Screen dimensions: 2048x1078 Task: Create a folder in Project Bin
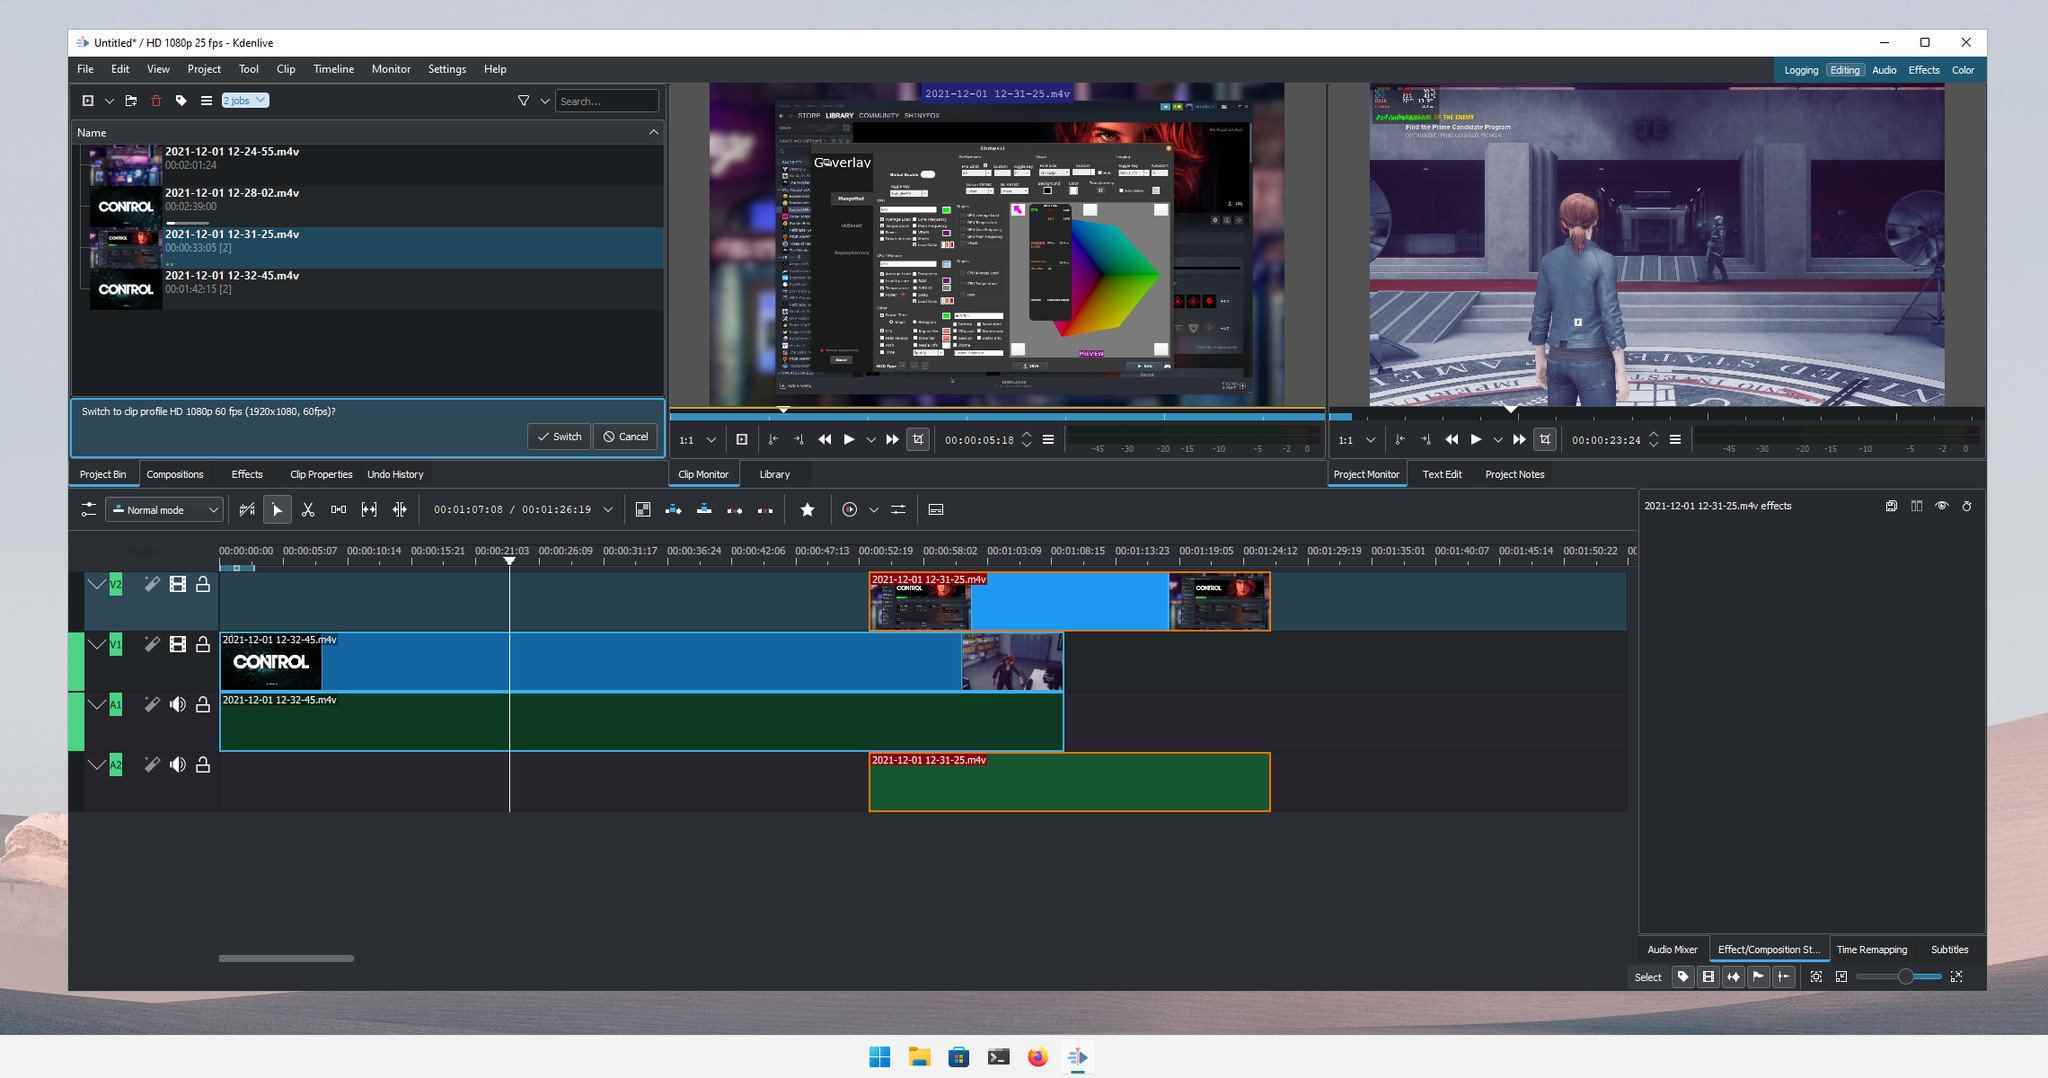[x=131, y=101]
